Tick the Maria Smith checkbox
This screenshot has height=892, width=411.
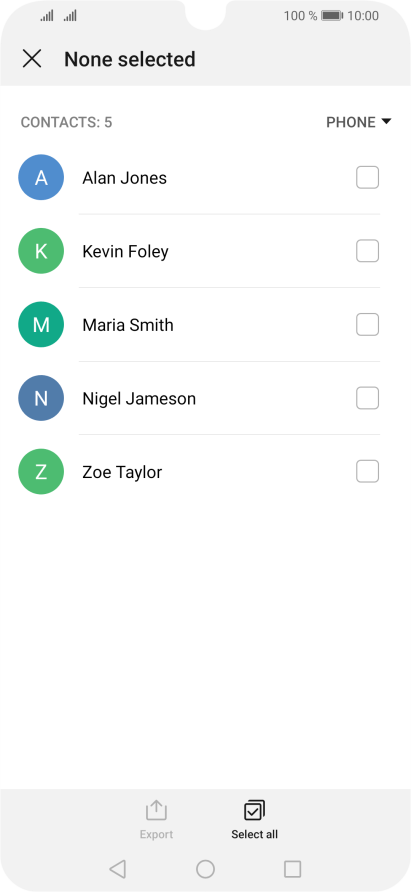point(367,324)
